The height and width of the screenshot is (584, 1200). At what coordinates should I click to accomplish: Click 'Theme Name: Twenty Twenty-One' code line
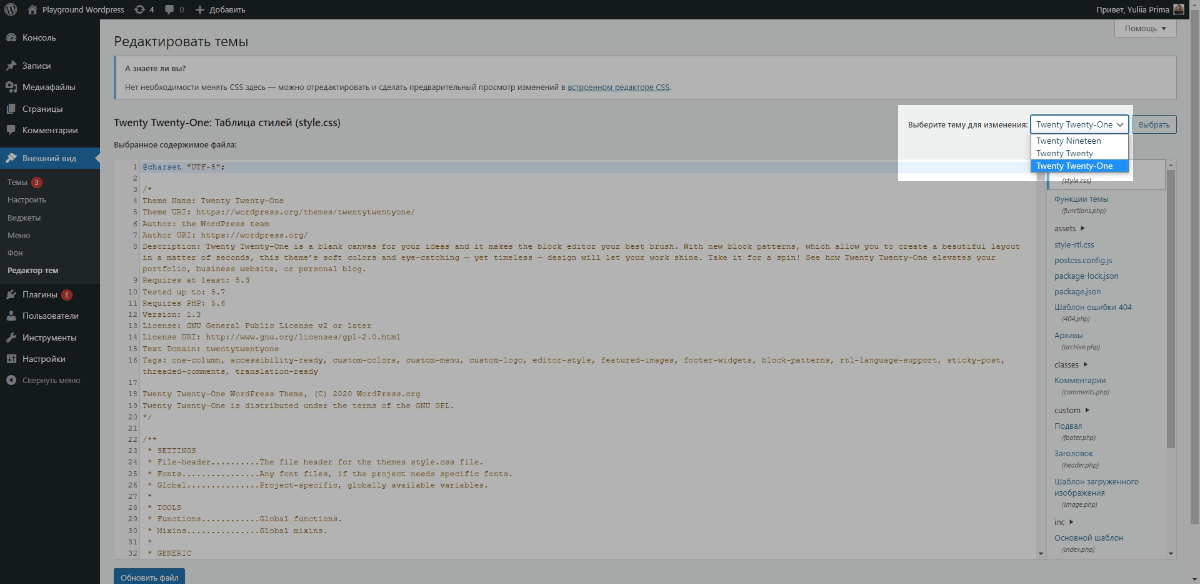pyautogui.click(x=213, y=200)
